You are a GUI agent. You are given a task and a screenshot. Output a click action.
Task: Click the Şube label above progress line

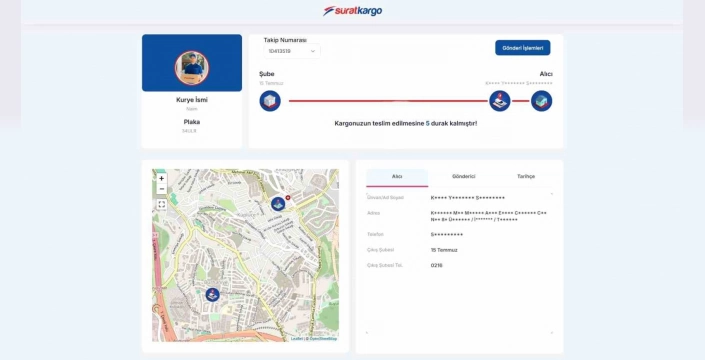click(267, 74)
